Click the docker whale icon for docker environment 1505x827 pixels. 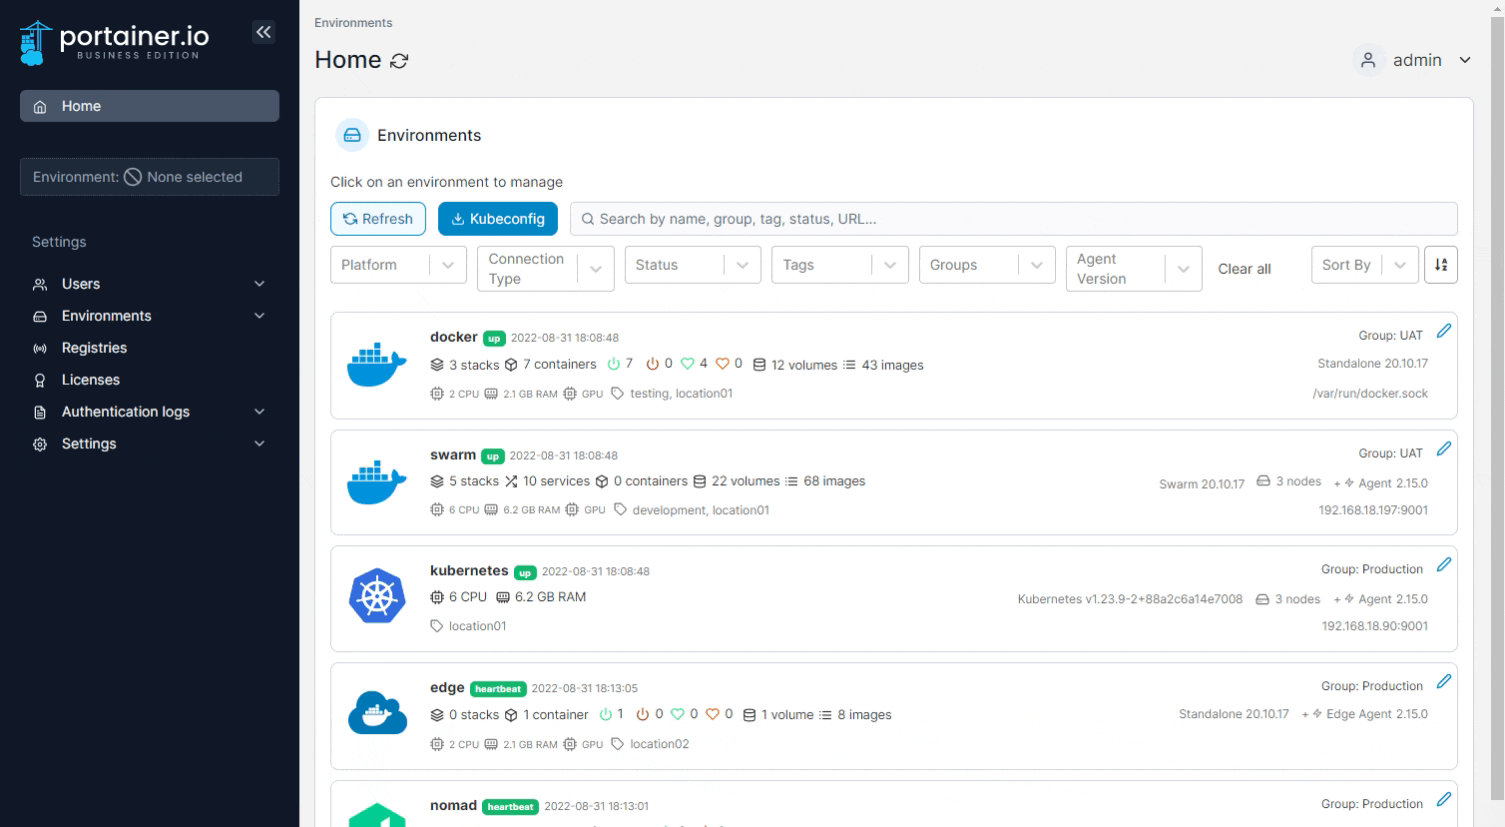pyautogui.click(x=377, y=364)
